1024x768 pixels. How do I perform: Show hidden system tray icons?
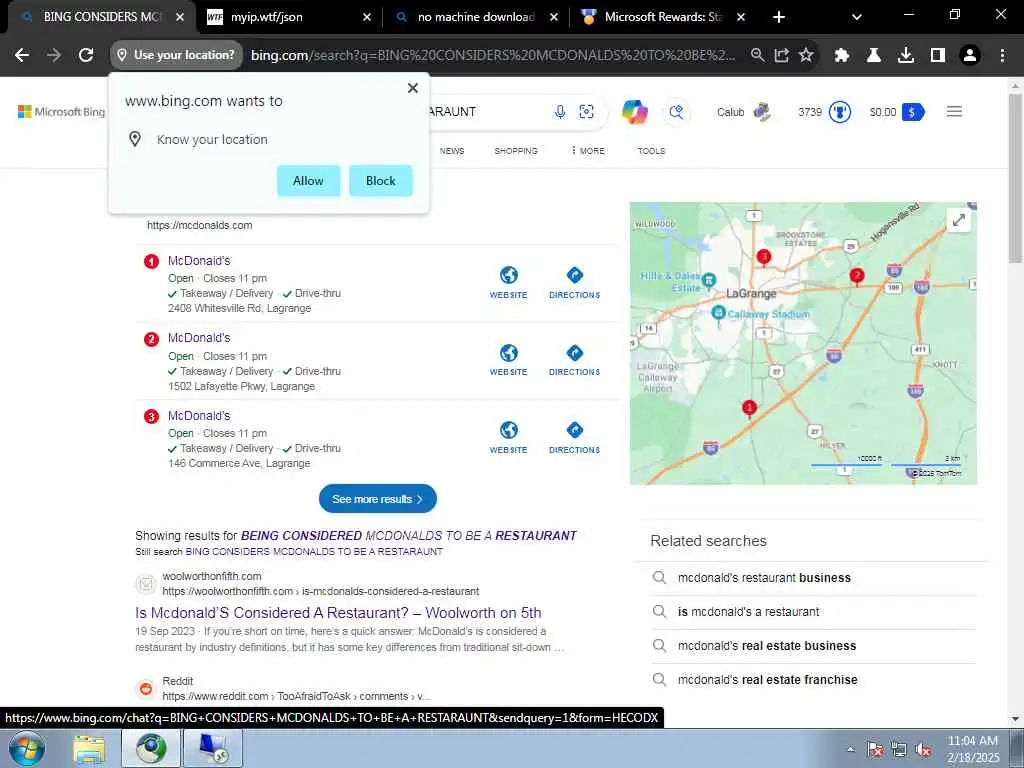click(x=850, y=750)
